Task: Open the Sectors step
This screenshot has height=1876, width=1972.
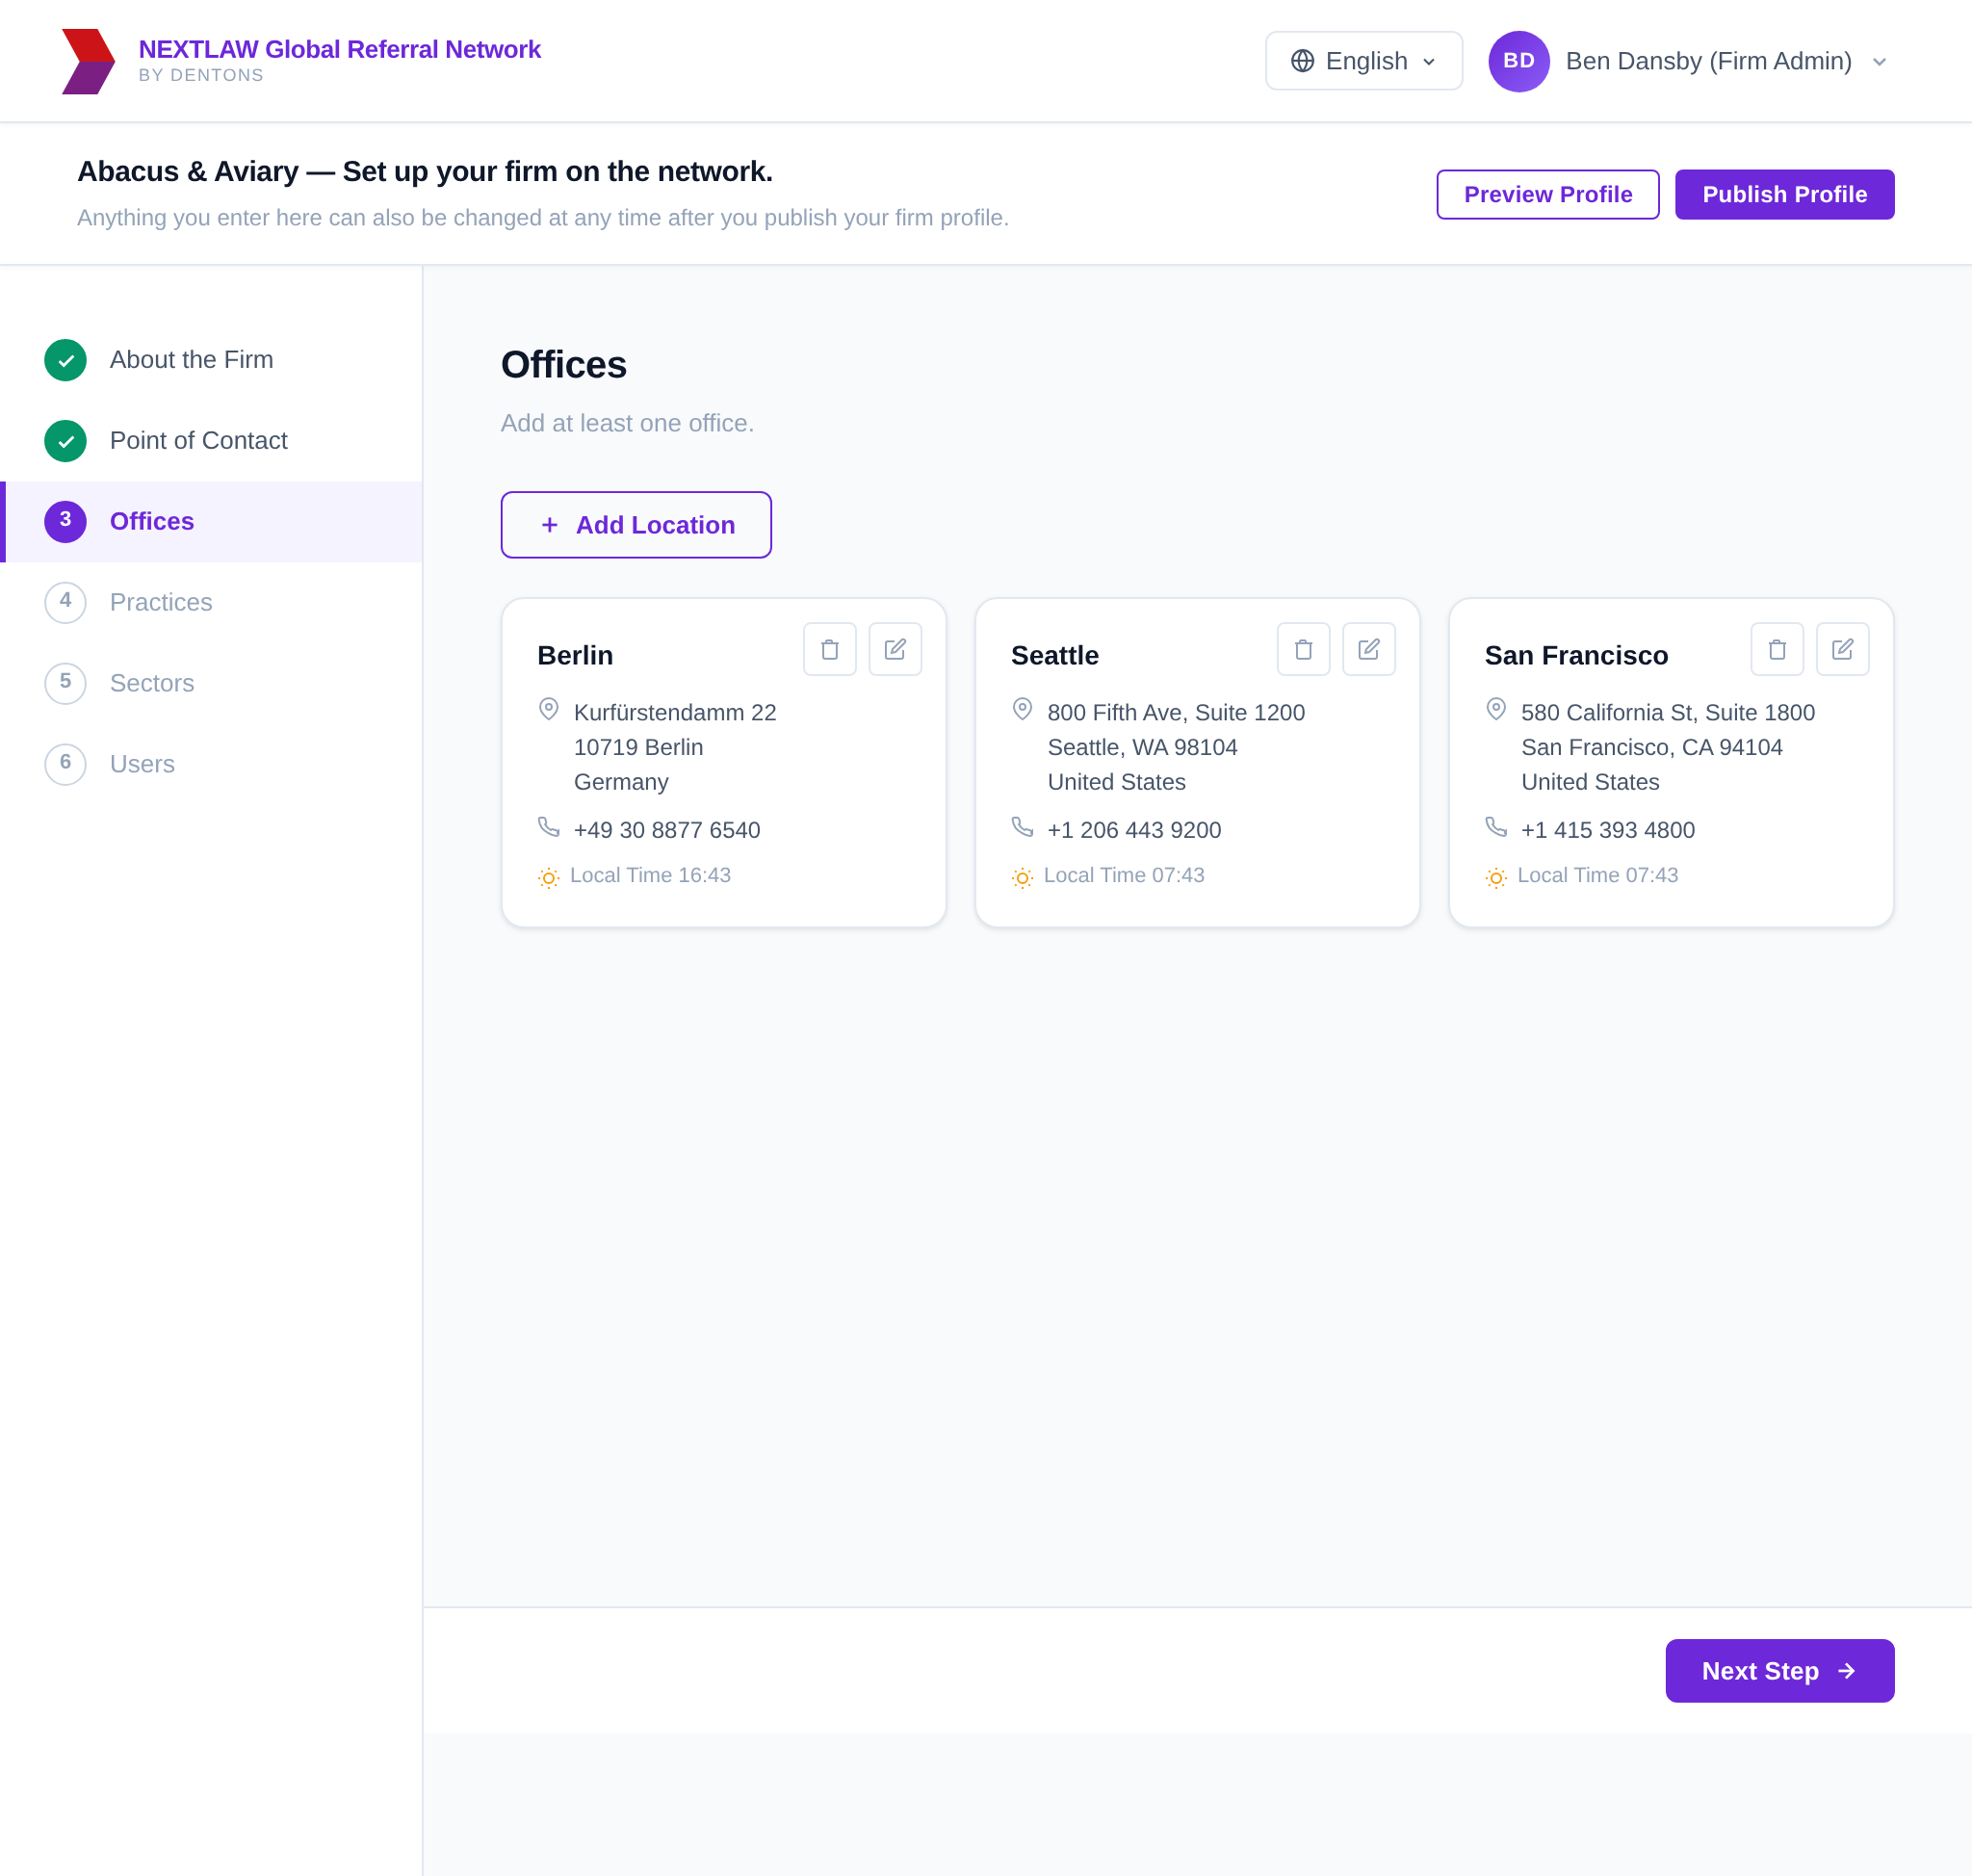Action: 151,684
